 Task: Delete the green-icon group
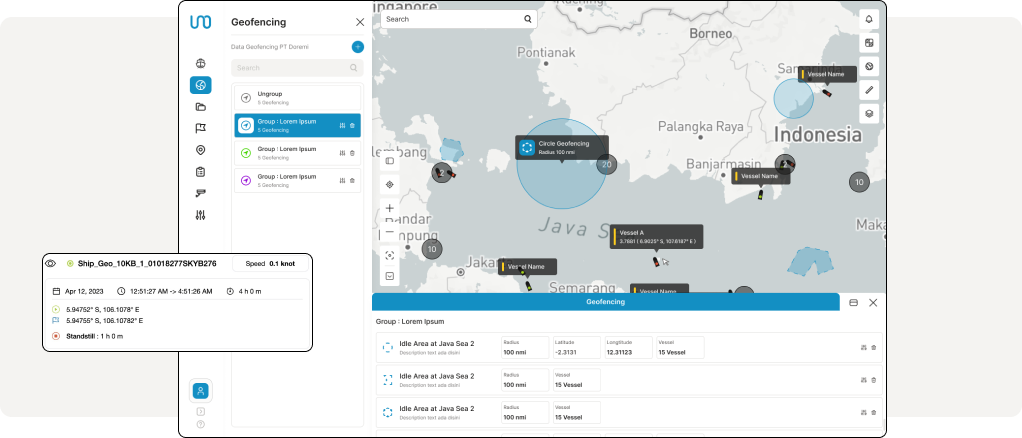[x=353, y=153]
